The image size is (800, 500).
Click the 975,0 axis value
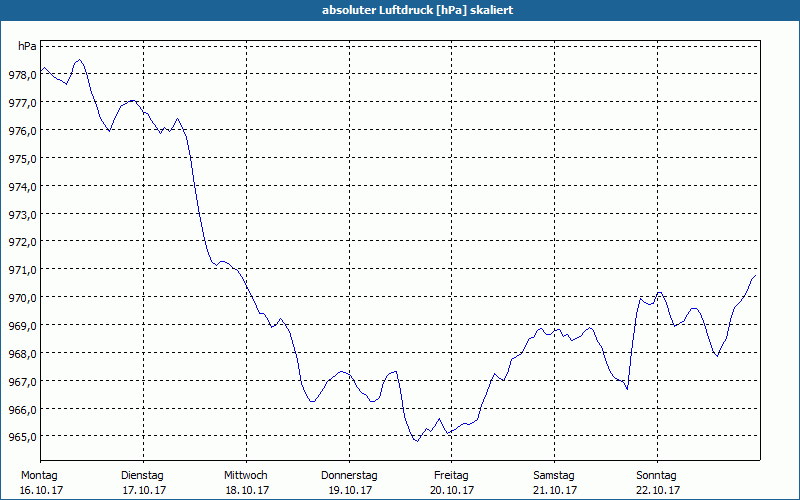click(x=22, y=159)
